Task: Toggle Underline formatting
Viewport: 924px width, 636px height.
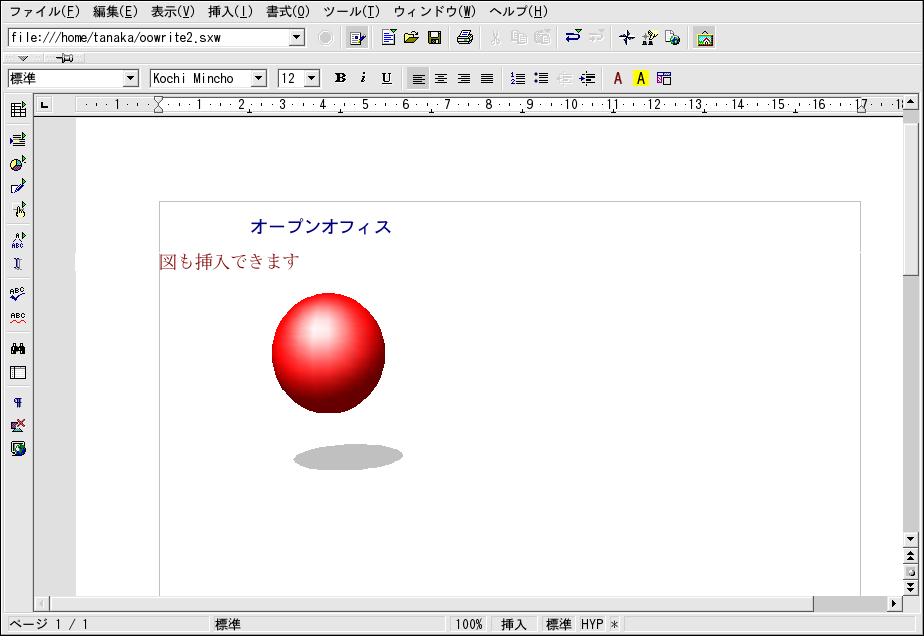Action: [x=386, y=78]
